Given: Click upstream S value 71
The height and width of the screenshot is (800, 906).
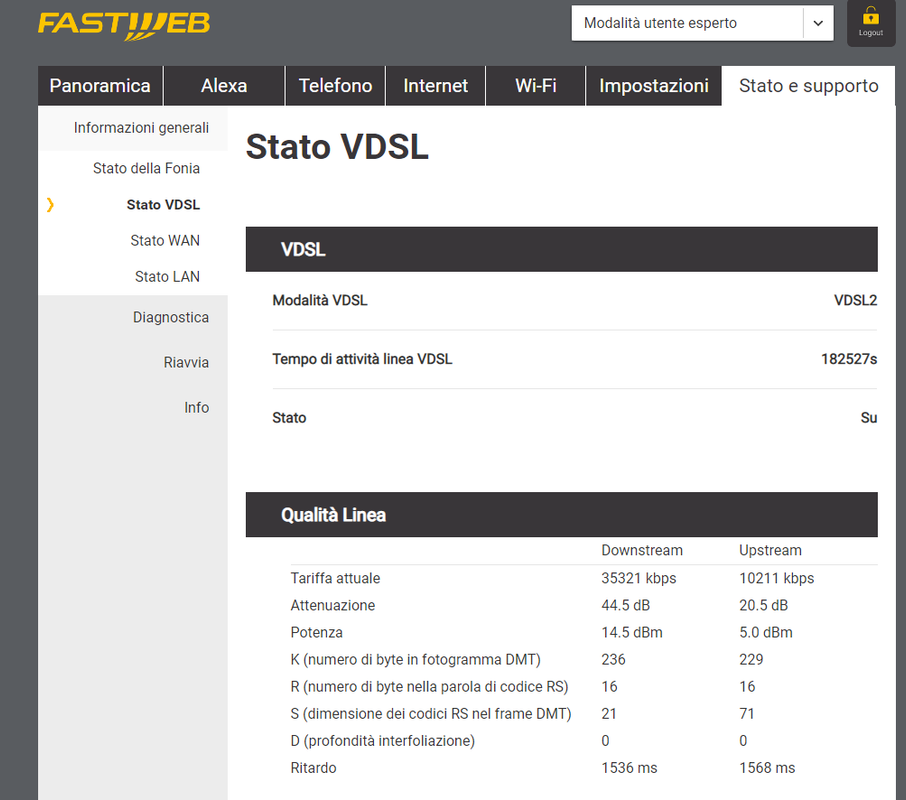Looking at the screenshot, I should [747, 714].
